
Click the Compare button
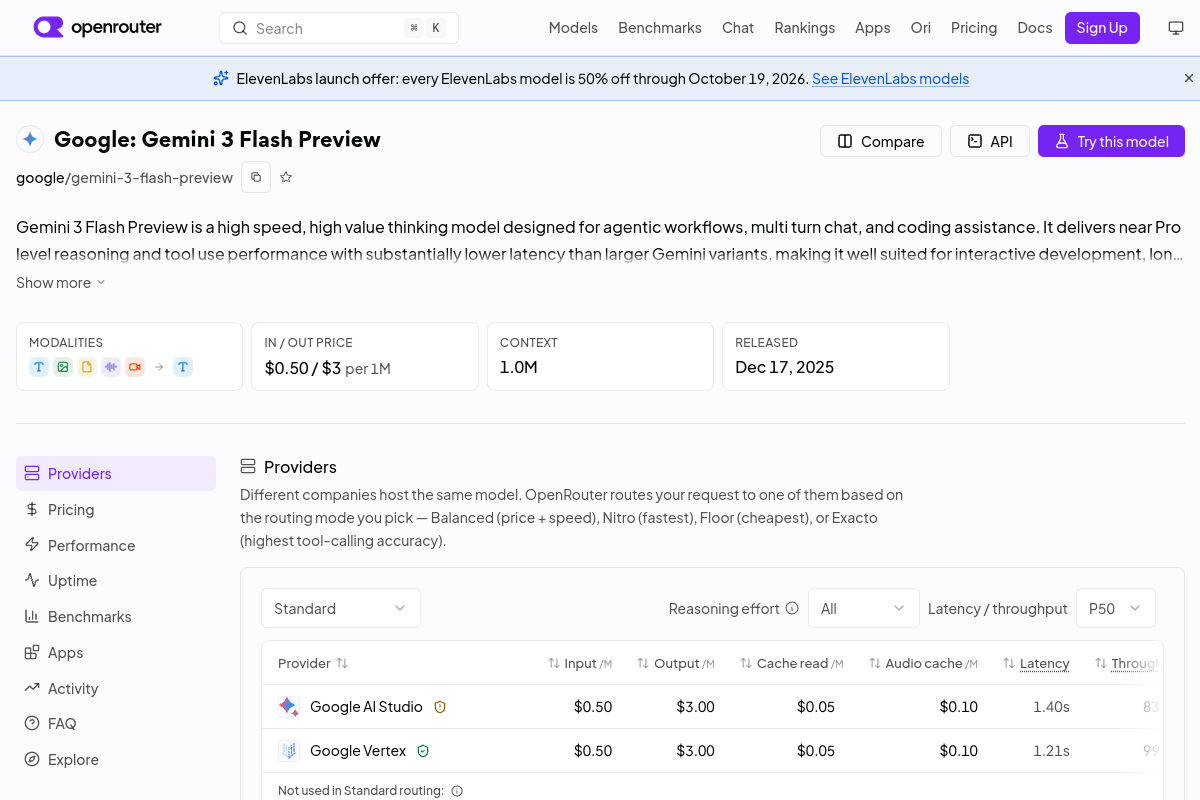pyautogui.click(x=881, y=141)
